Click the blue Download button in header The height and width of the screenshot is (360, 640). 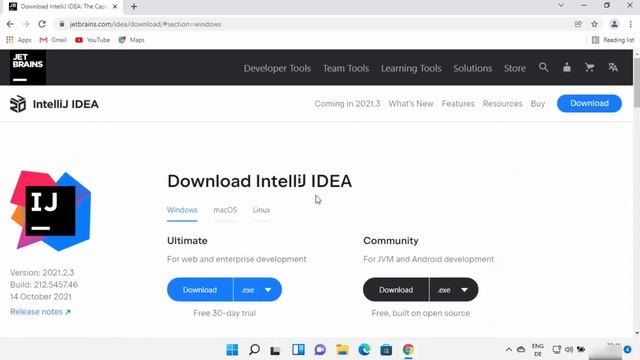[x=589, y=103]
